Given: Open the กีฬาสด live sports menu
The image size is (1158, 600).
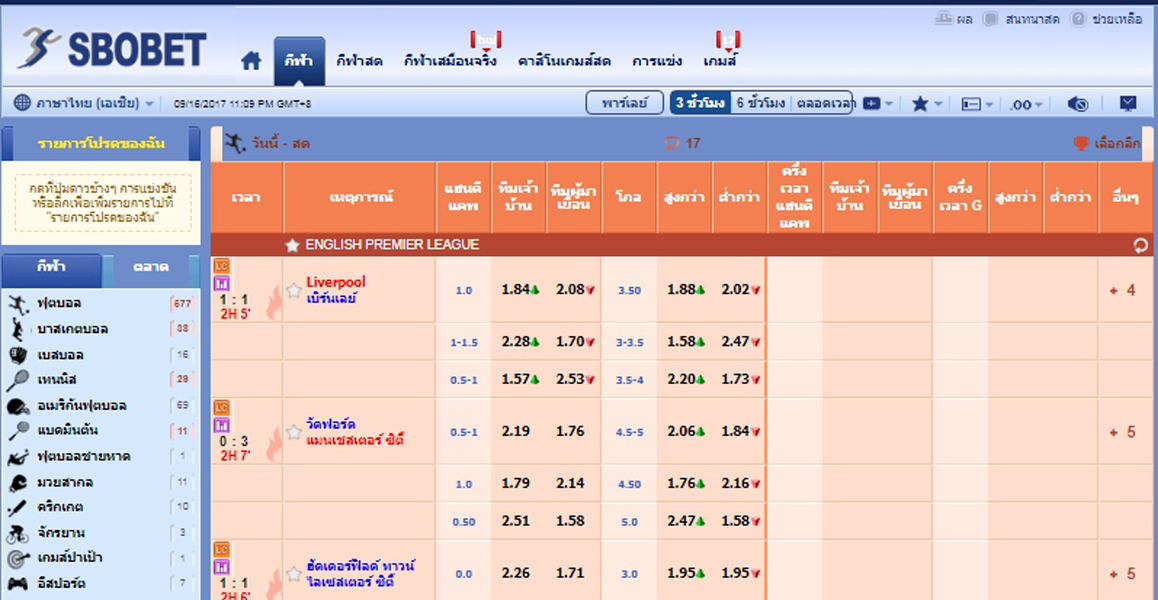Looking at the screenshot, I should coord(359,61).
